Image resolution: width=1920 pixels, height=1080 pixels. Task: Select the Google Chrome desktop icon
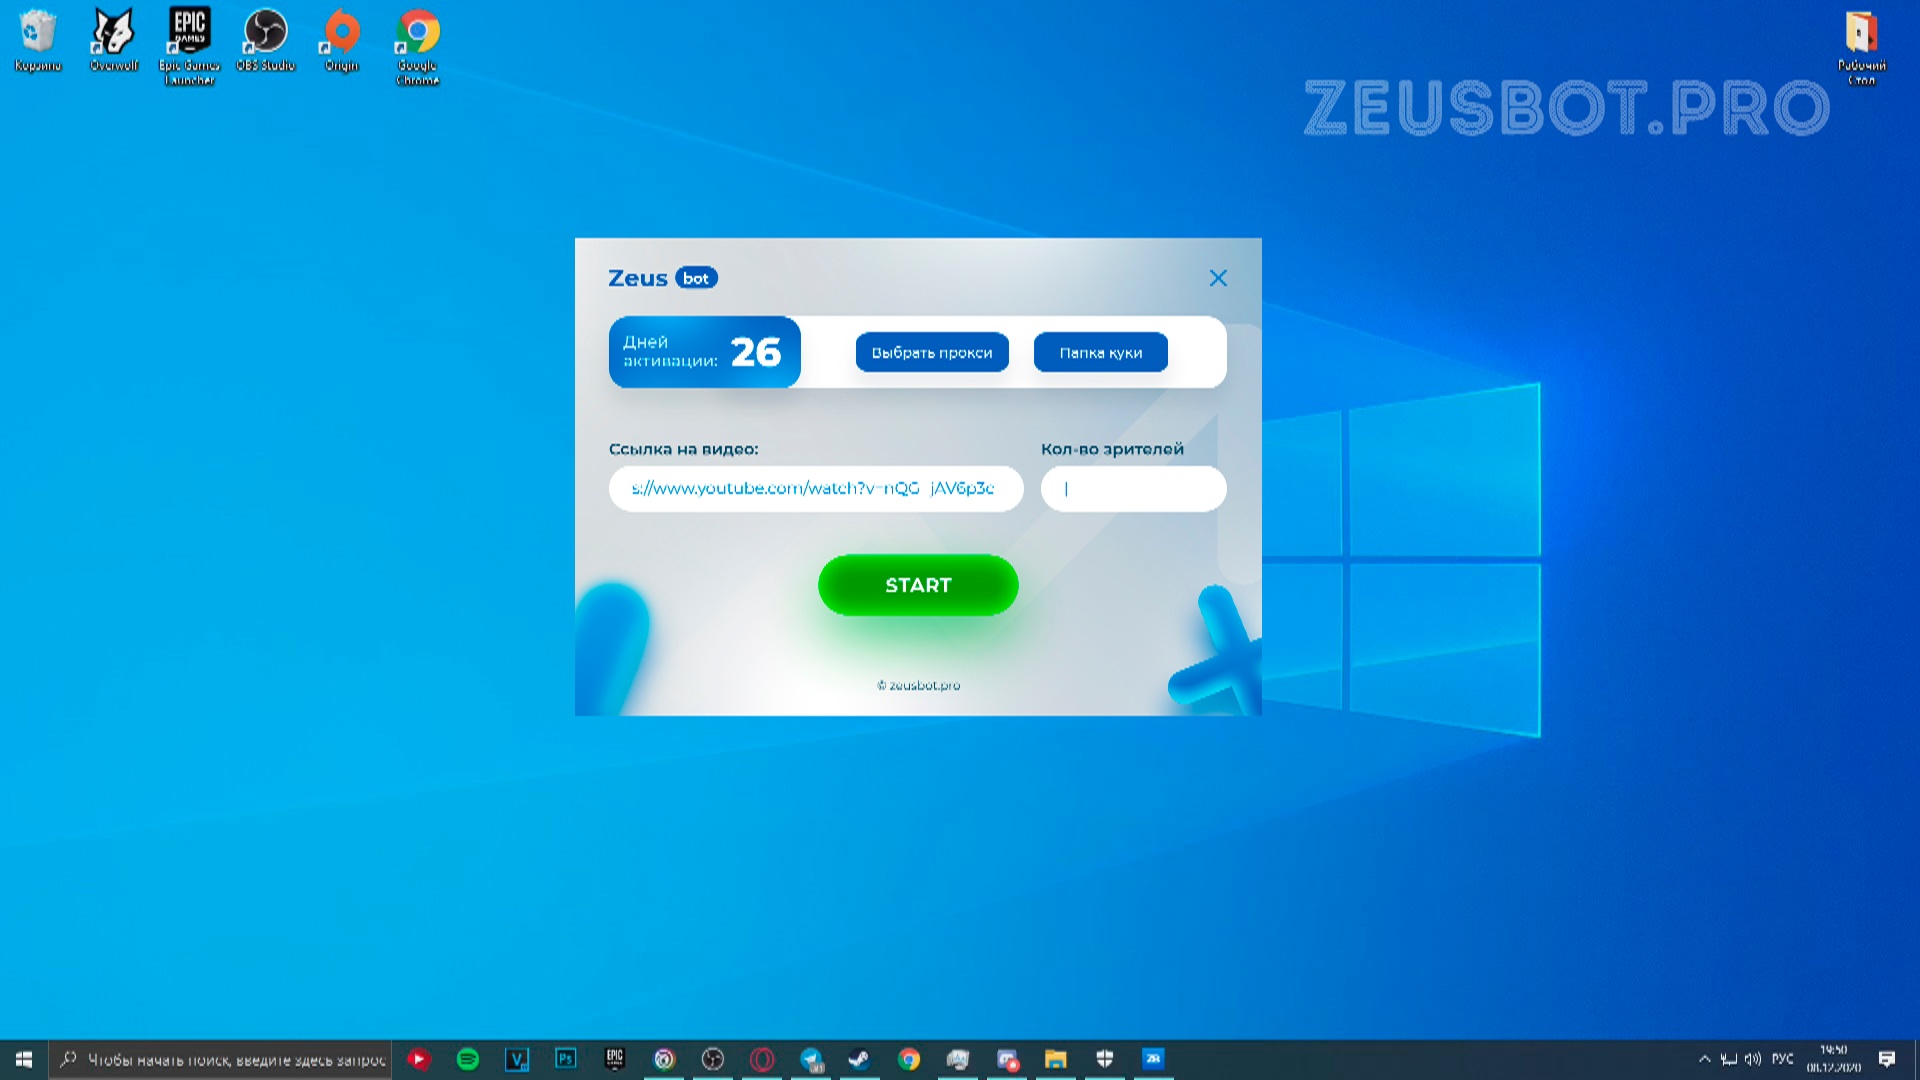tap(417, 45)
